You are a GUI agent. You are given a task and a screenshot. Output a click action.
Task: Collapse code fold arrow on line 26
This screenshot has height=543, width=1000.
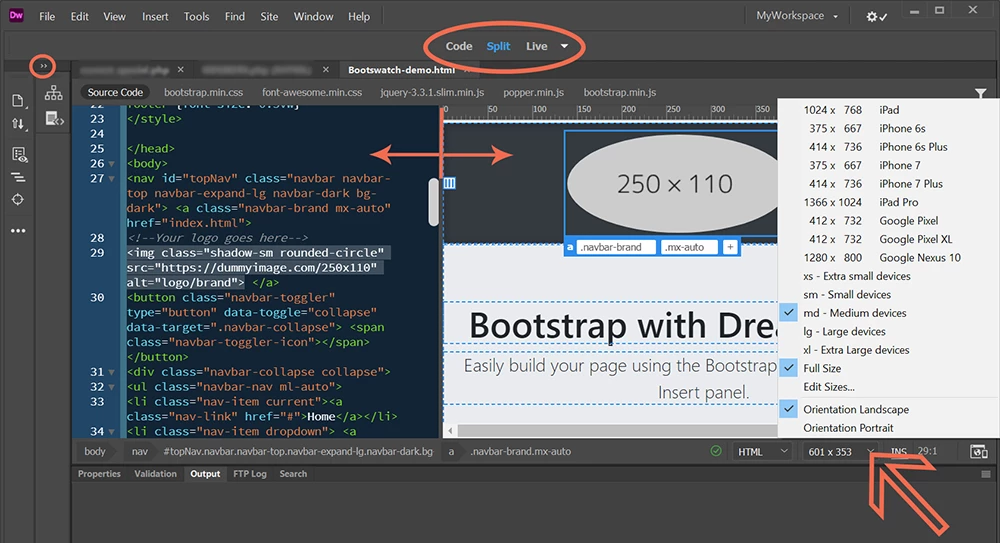click(x=112, y=164)
